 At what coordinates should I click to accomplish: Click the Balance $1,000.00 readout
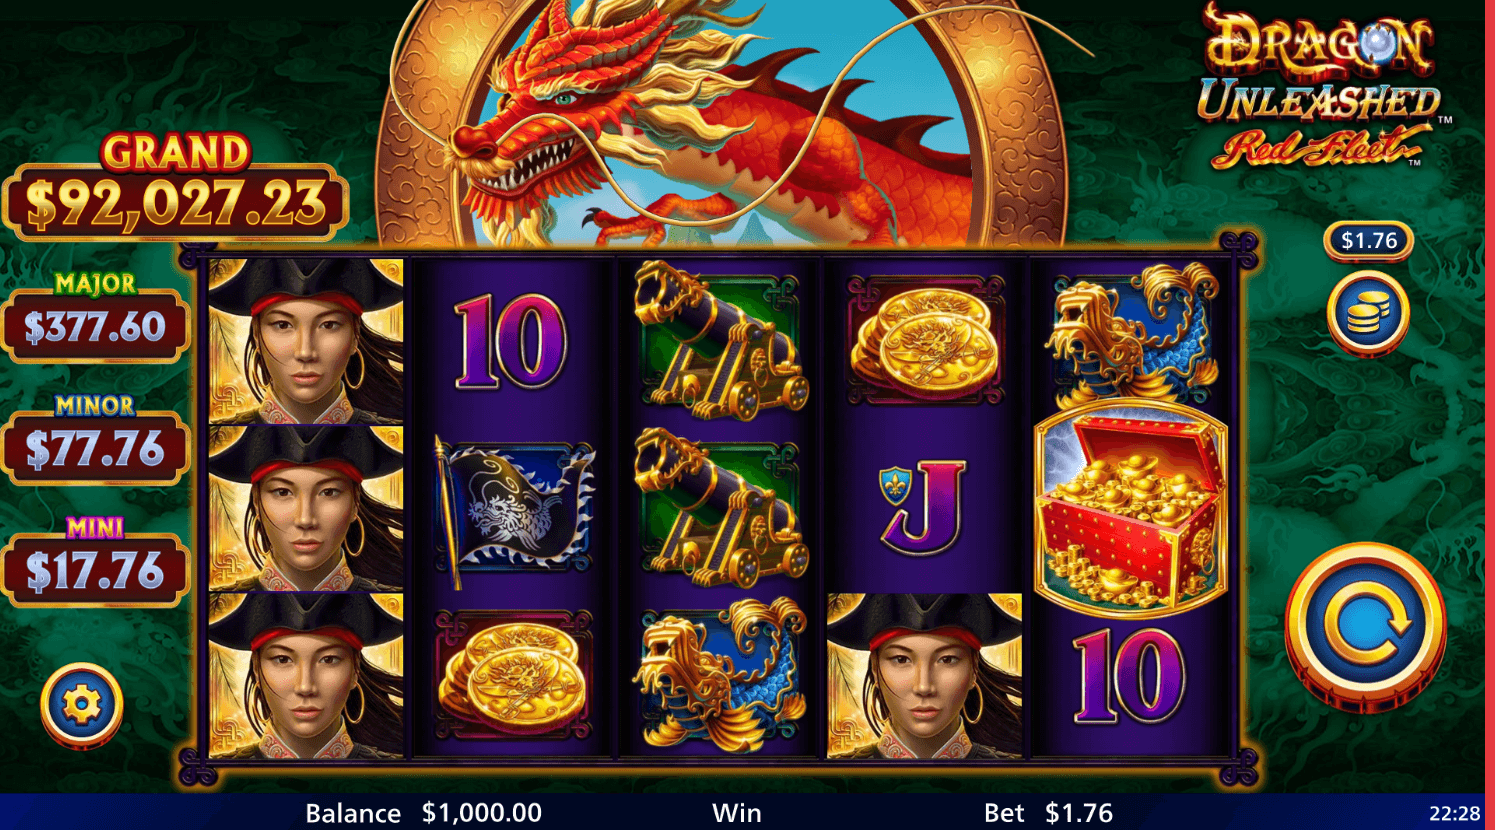tap(424, 813)
